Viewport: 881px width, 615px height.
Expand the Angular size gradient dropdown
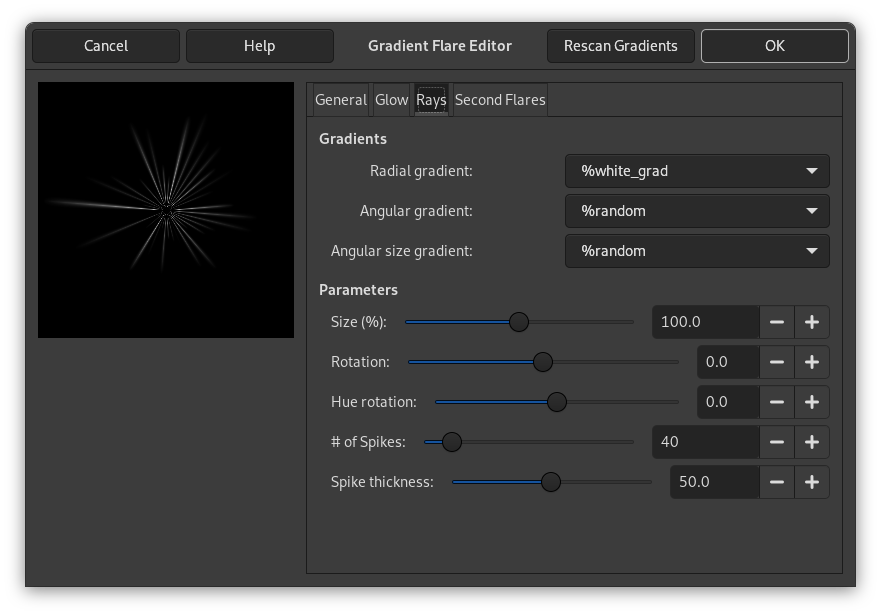pos(696,250)
